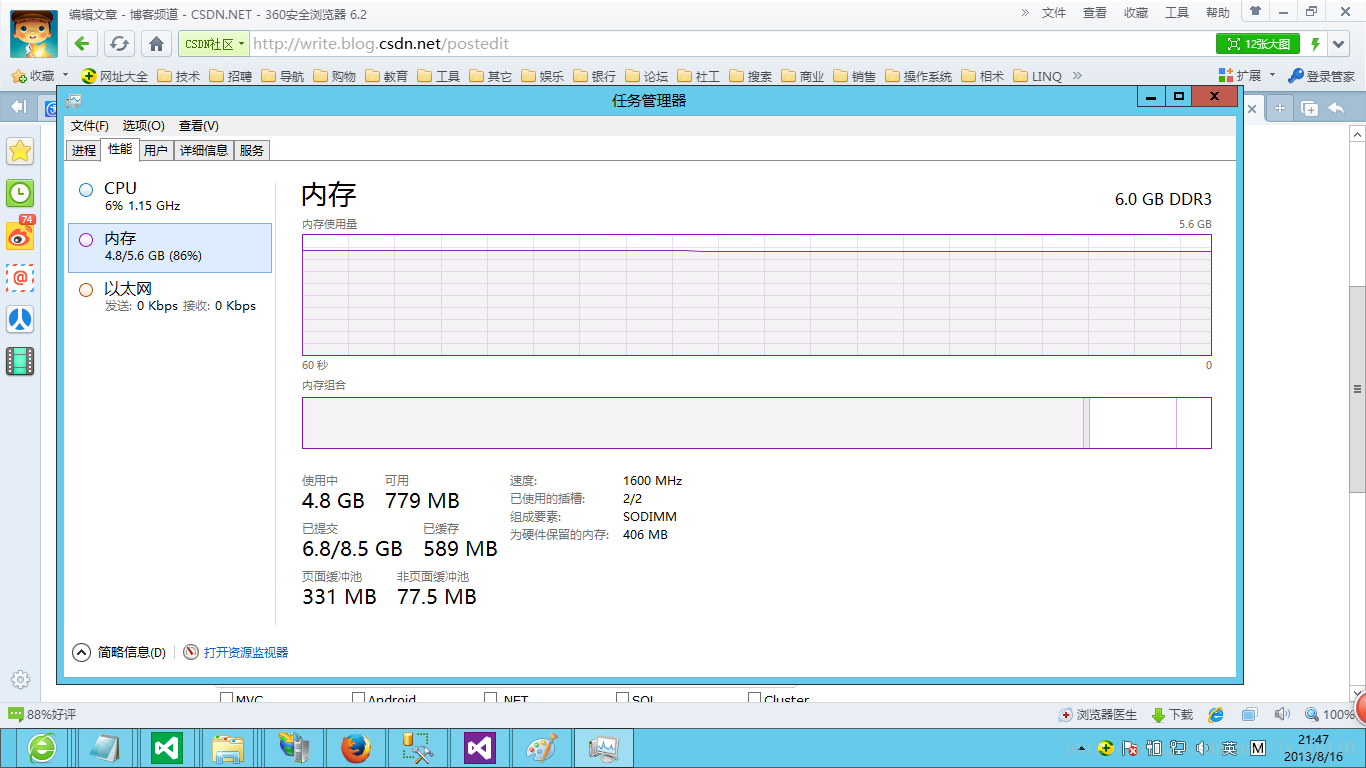Click the 100% zoom control
Screen dimensions: 1366x768
tap(1330, 715)
